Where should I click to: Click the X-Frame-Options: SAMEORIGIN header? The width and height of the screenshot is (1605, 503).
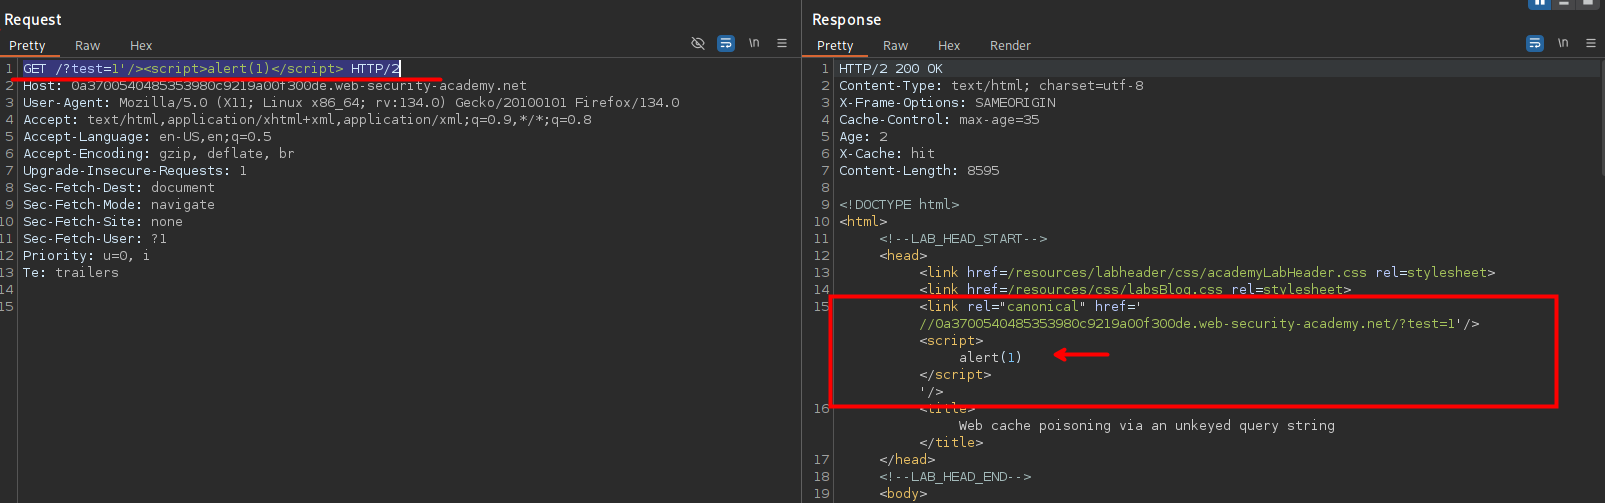(x=947, y=103)
